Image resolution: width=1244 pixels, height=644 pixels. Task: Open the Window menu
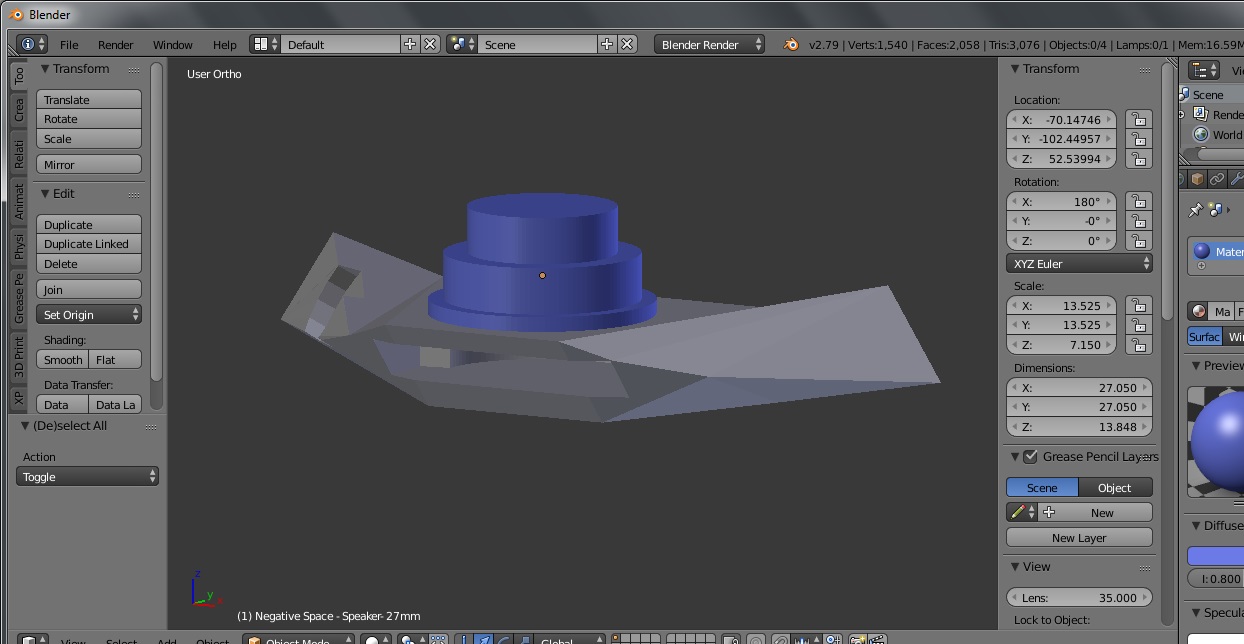pos(172,45)
